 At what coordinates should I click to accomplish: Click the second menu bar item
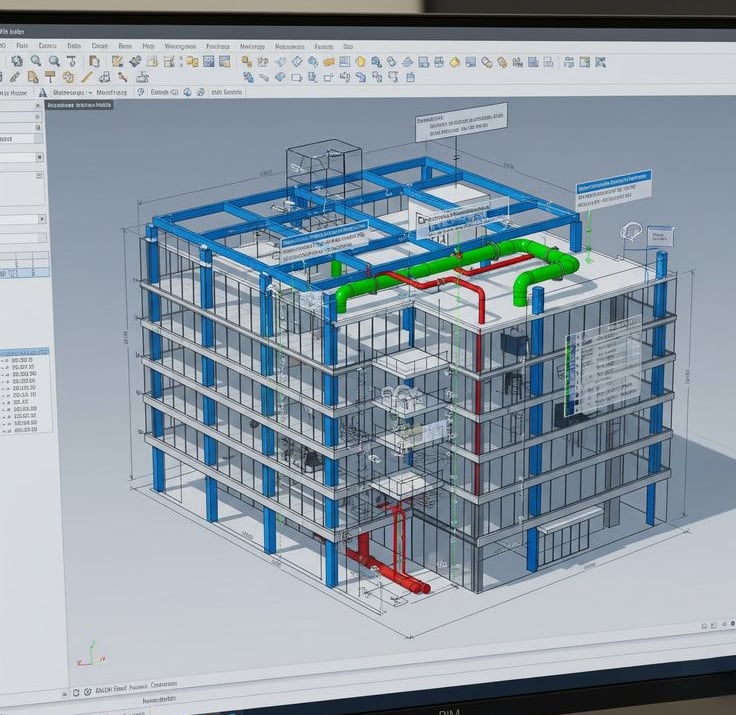click(22, 46)
